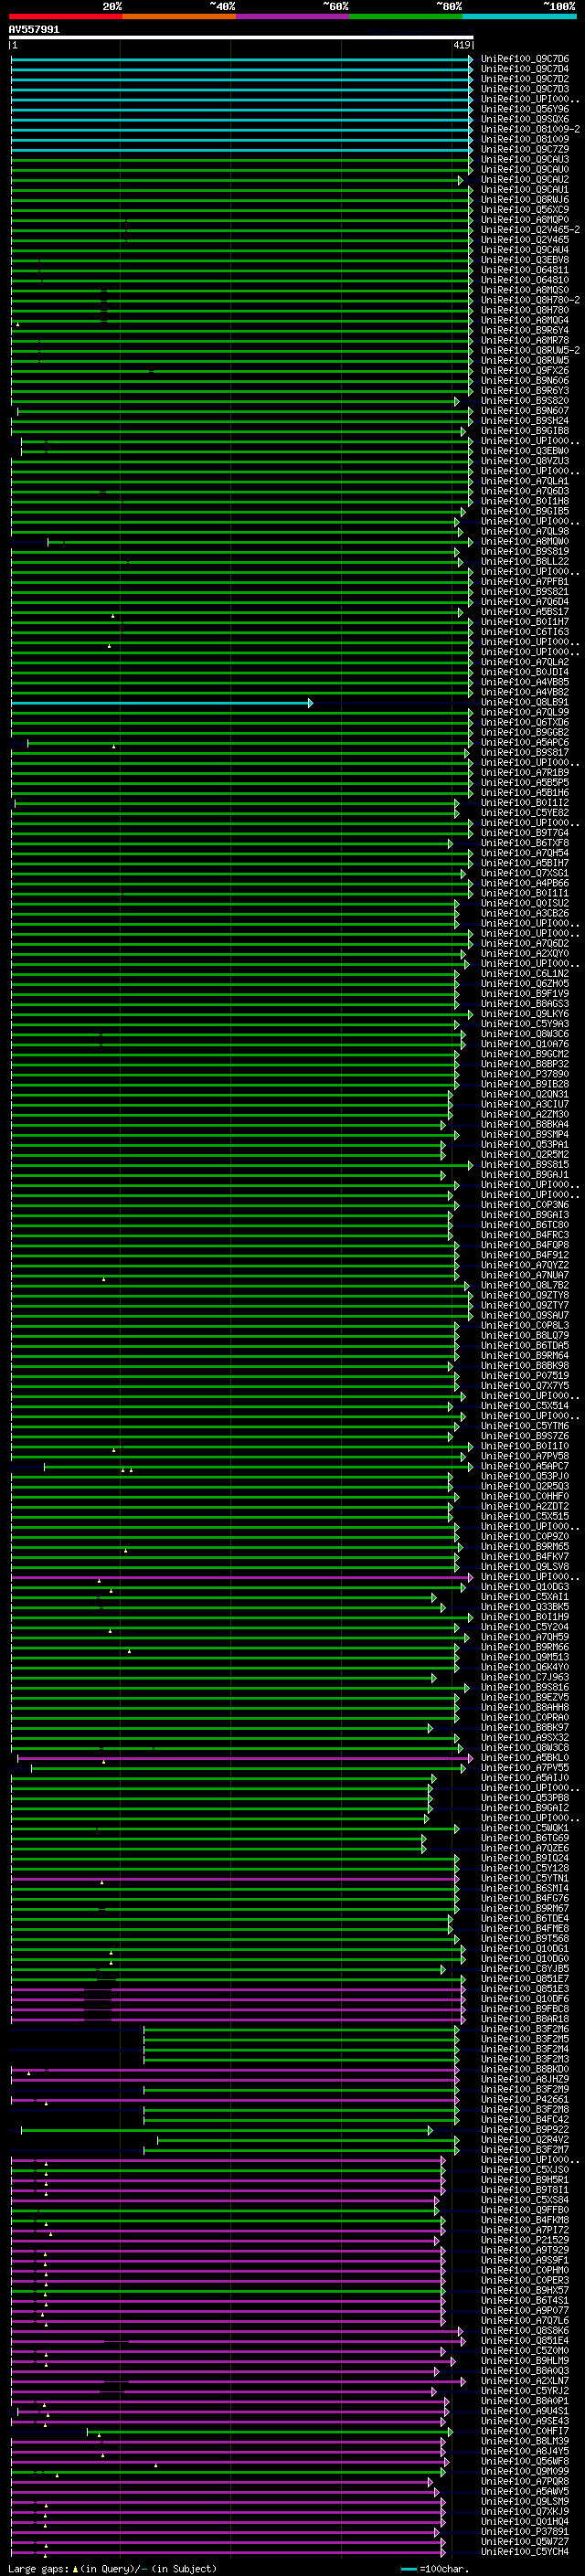Select the UniRef100_Q8VZU3 label

coord(525,461)
